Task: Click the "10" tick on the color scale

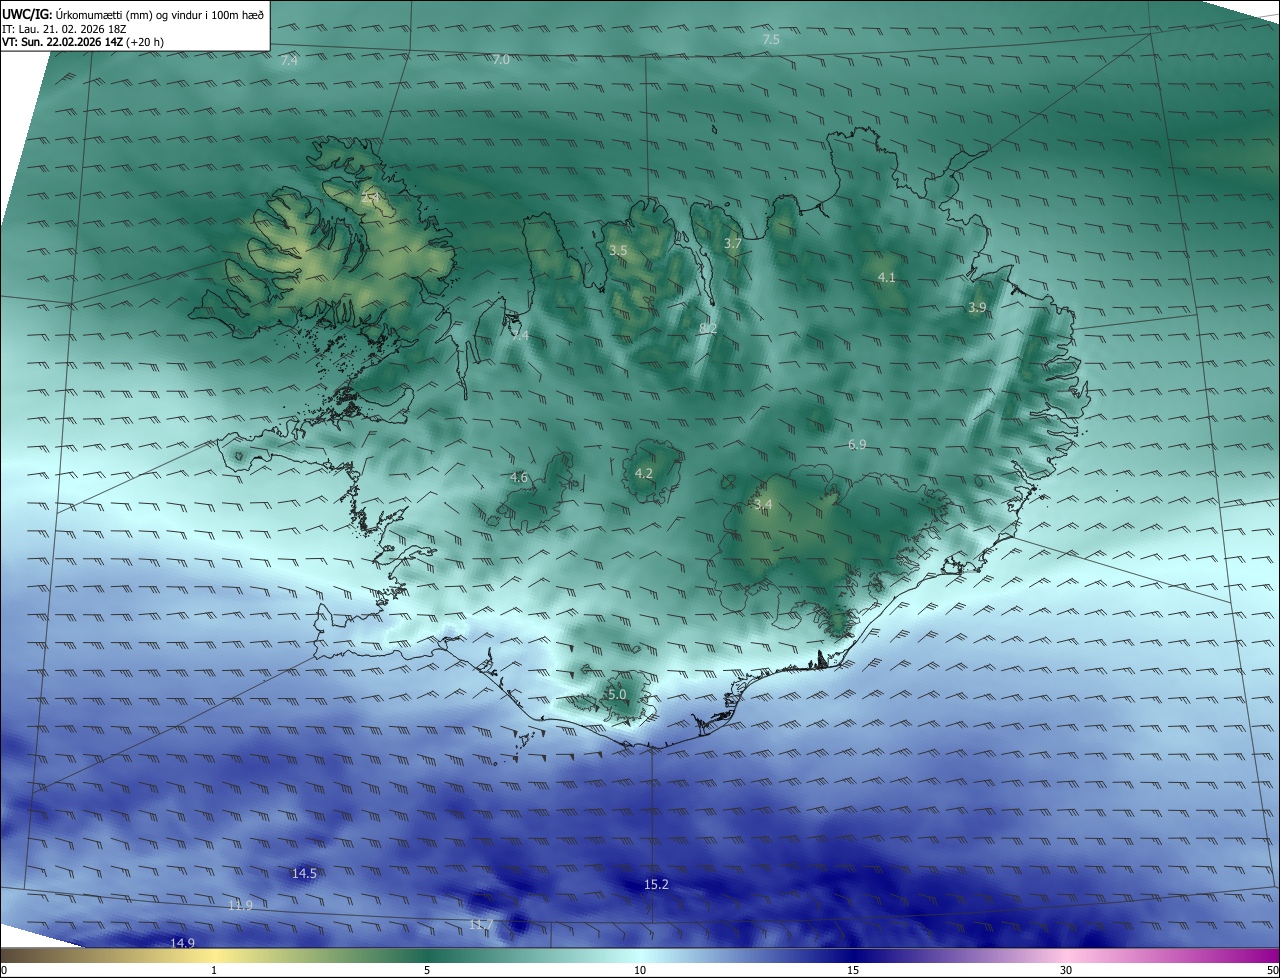Action: click(x=640, y=970)
